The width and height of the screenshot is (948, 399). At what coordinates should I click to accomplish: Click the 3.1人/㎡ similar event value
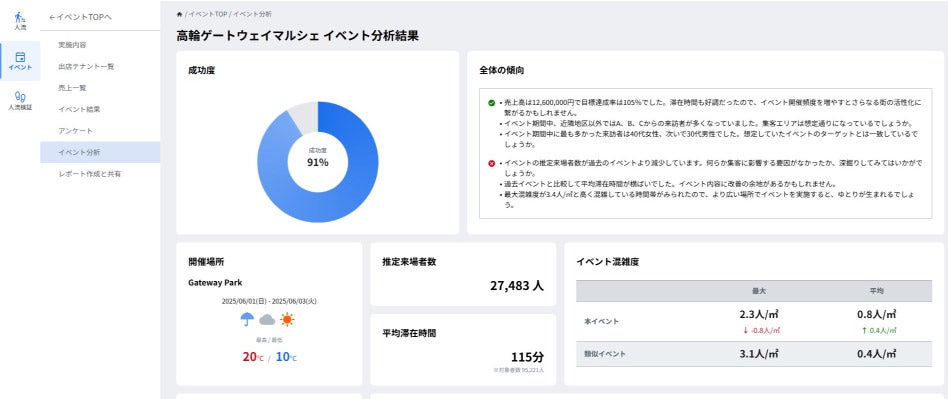point(759,354)
